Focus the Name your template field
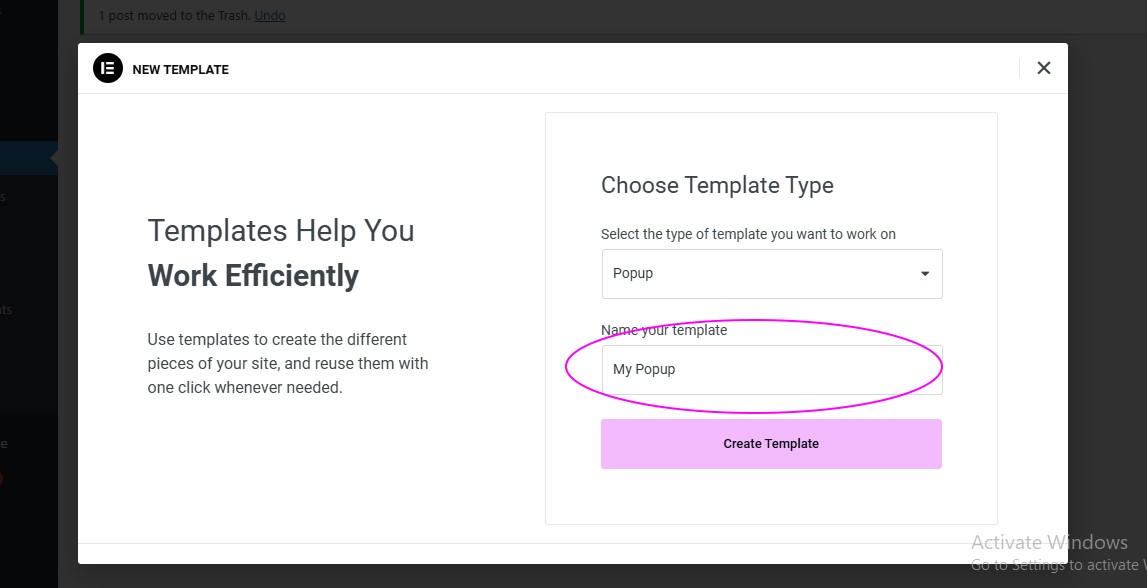This screenshot has height=588, width=1147. [772, 369]
